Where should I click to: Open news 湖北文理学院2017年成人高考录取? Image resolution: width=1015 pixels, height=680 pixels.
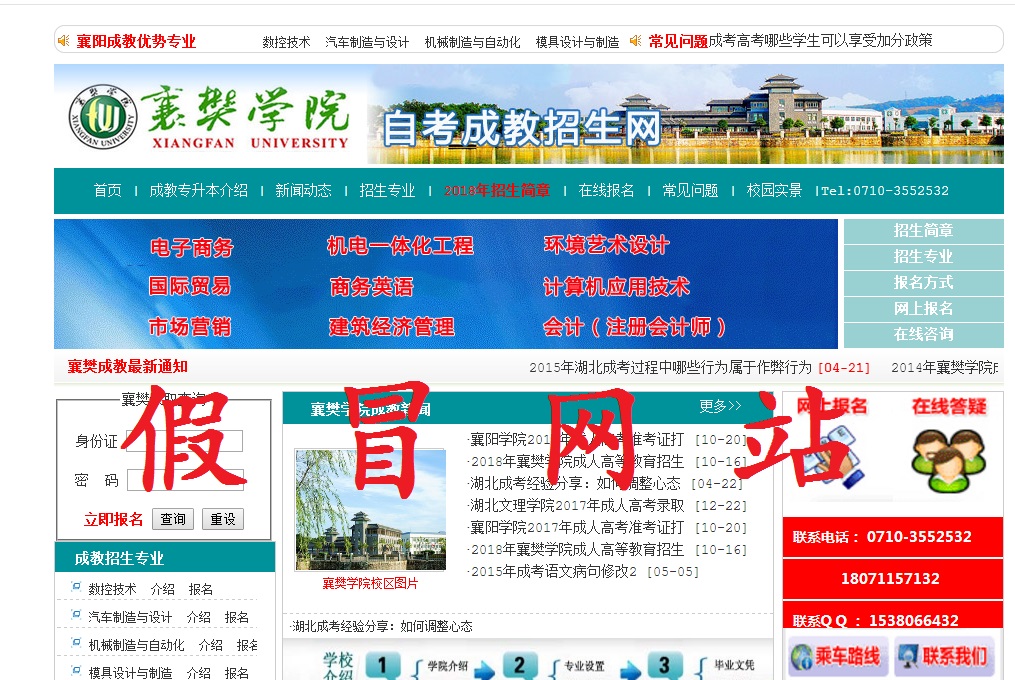pos(577,505)
